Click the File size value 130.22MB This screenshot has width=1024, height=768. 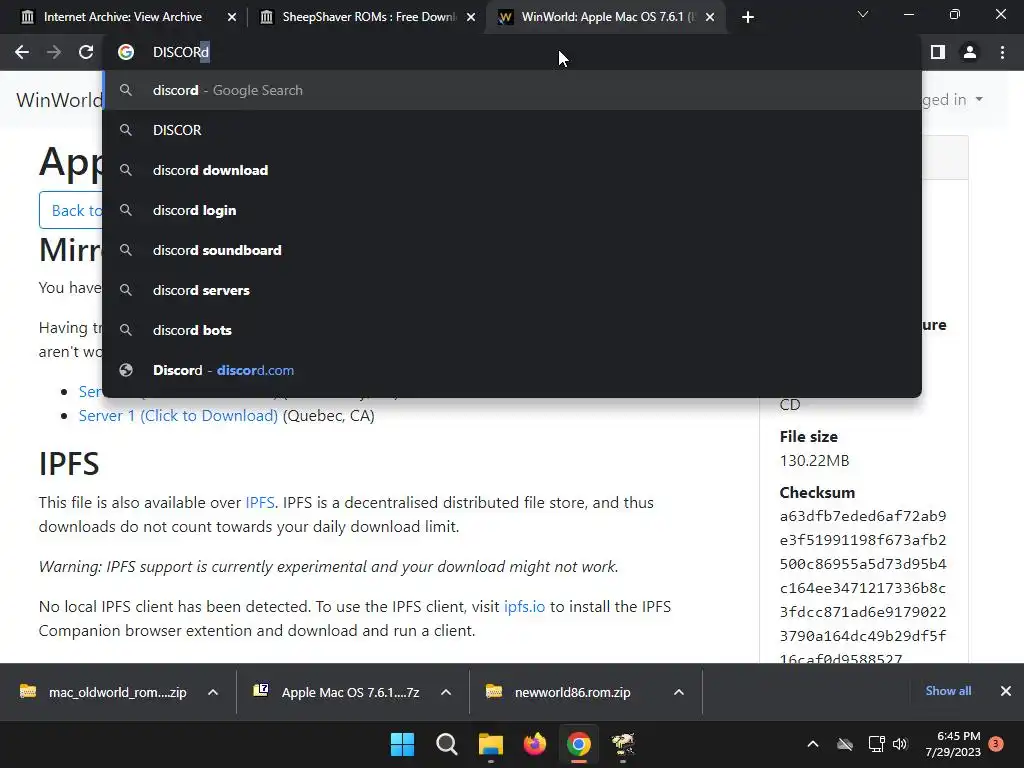(x=814, y=461)
